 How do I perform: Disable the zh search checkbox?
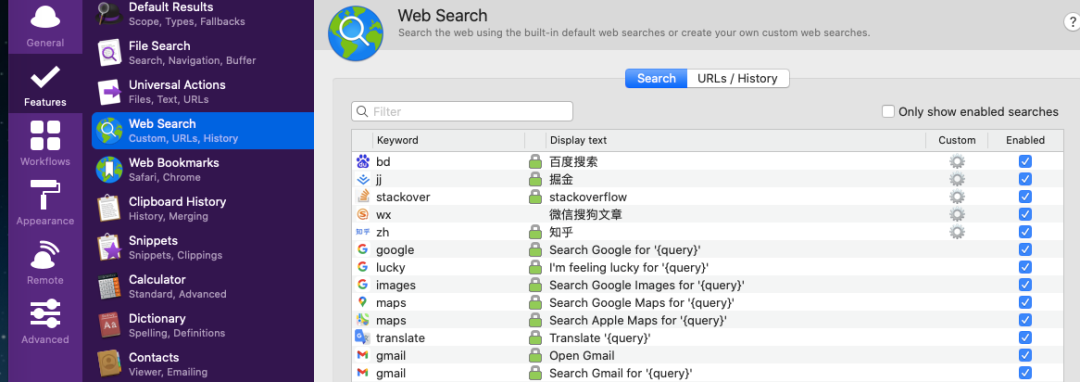pos(1026,232)
